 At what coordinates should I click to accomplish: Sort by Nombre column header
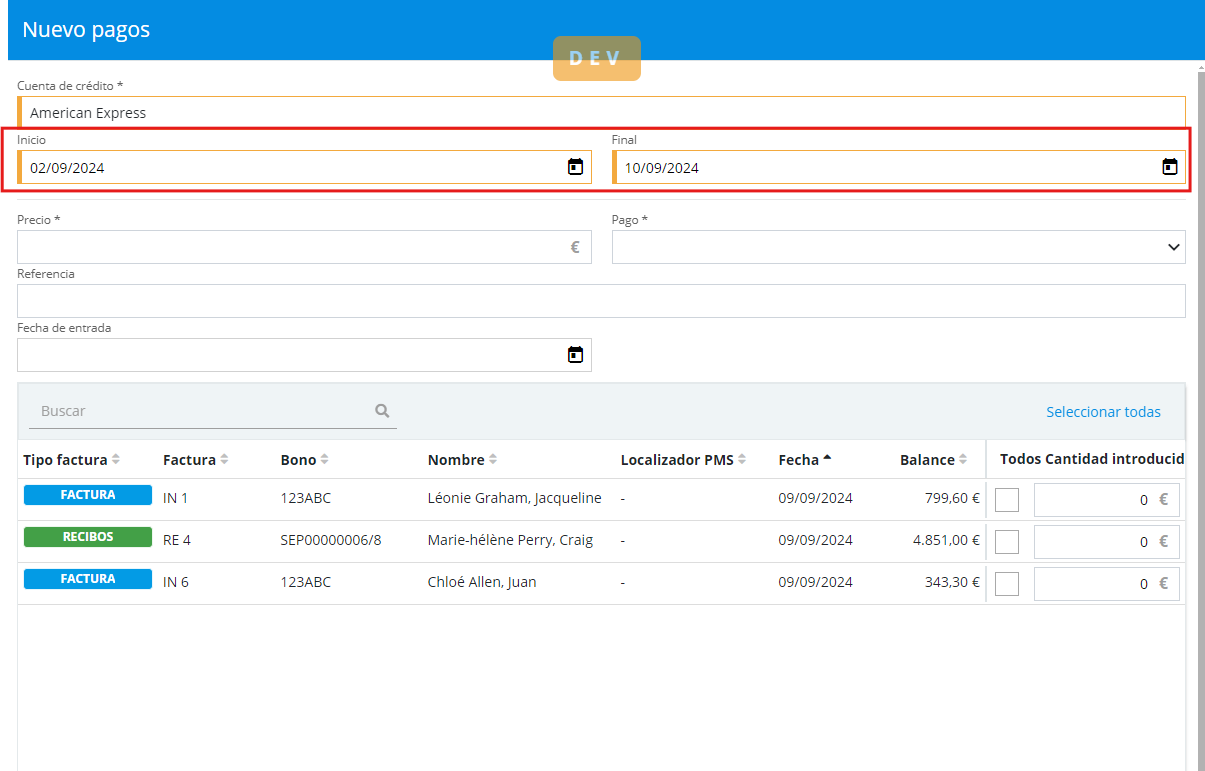[456, 460]
